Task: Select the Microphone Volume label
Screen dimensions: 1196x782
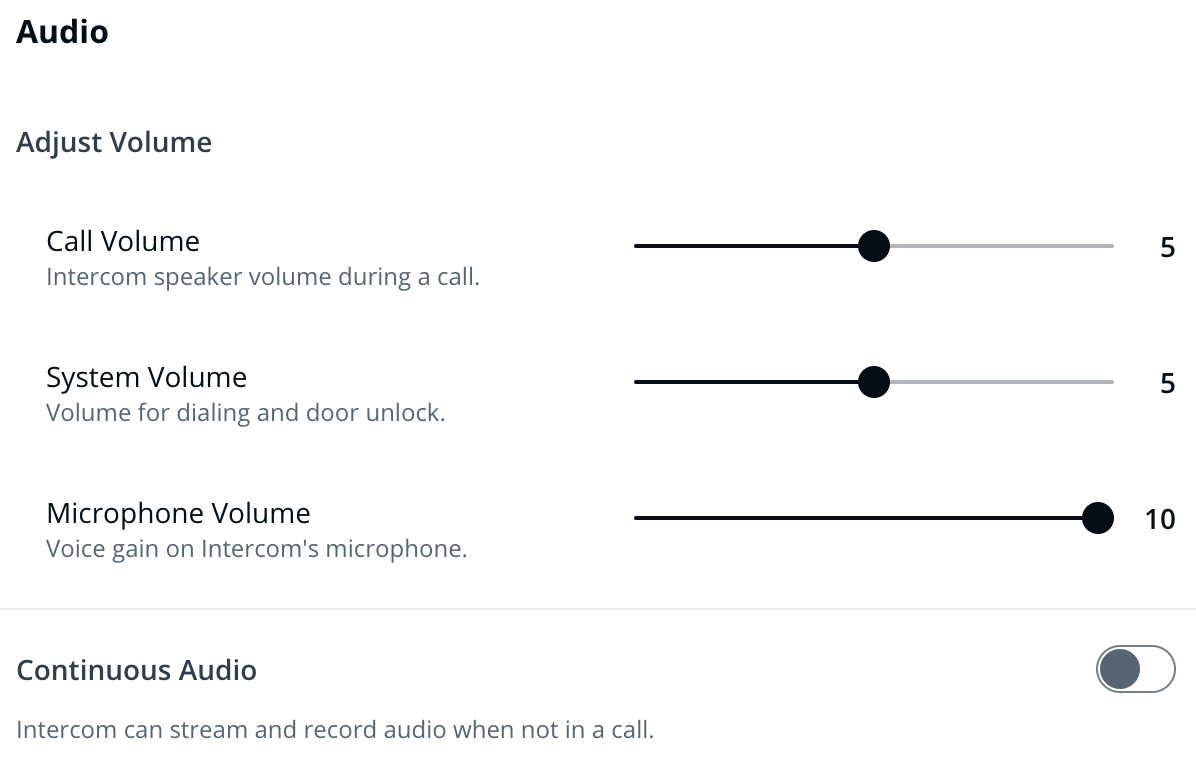Action: (x=178, y=513)
